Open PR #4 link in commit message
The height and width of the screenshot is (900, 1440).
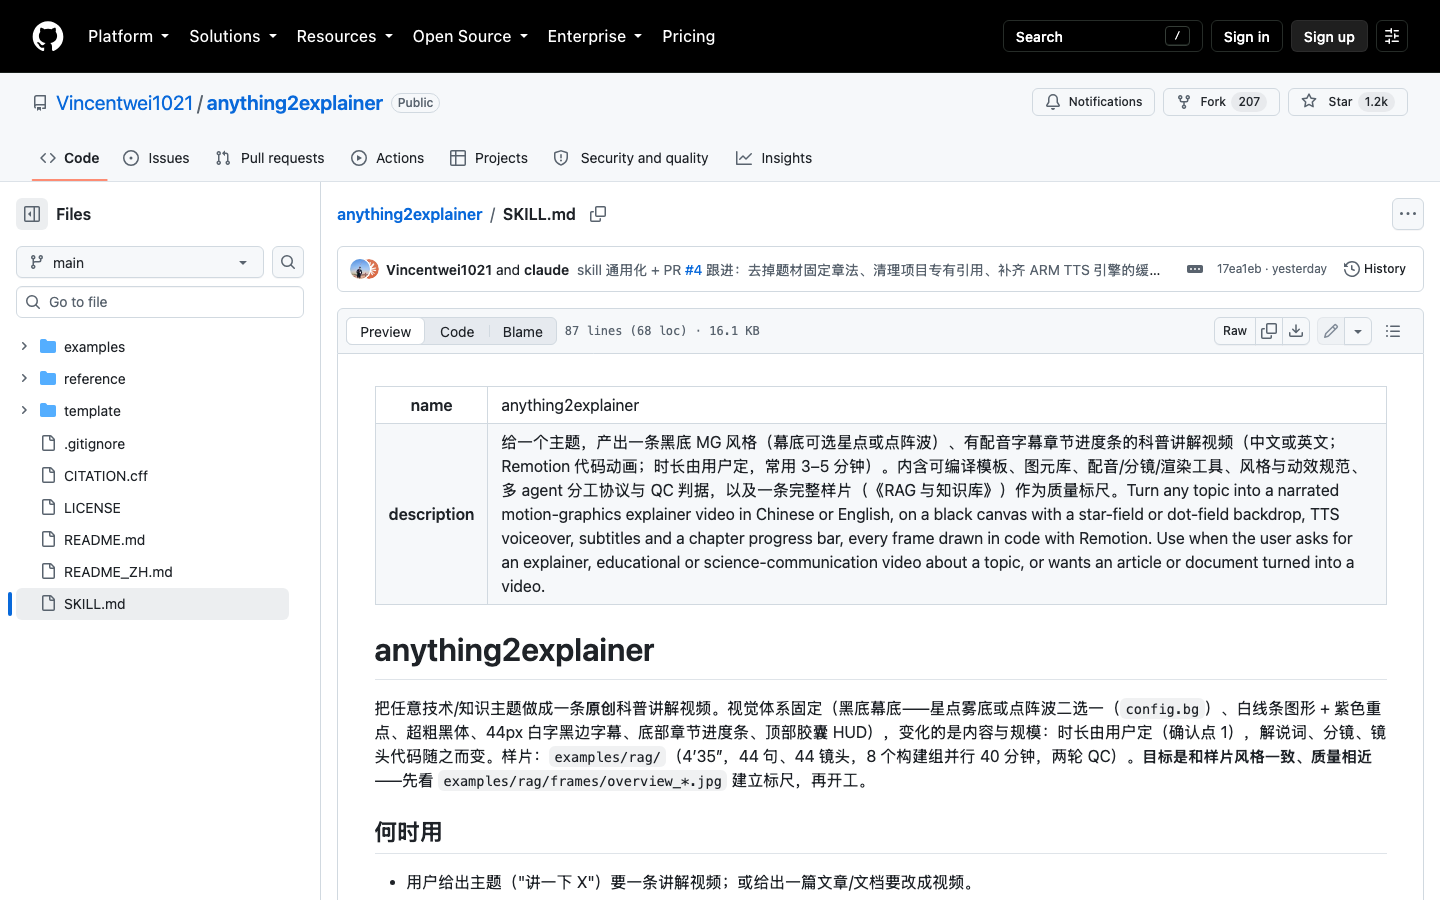(693, 270)
